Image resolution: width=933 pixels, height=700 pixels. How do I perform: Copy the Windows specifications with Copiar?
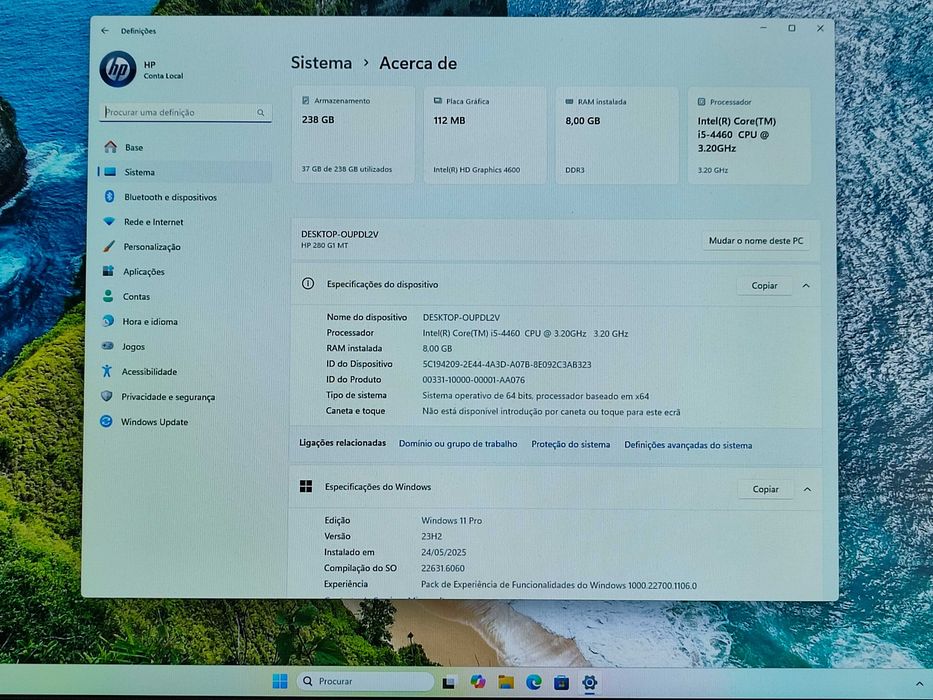point(765,489)
